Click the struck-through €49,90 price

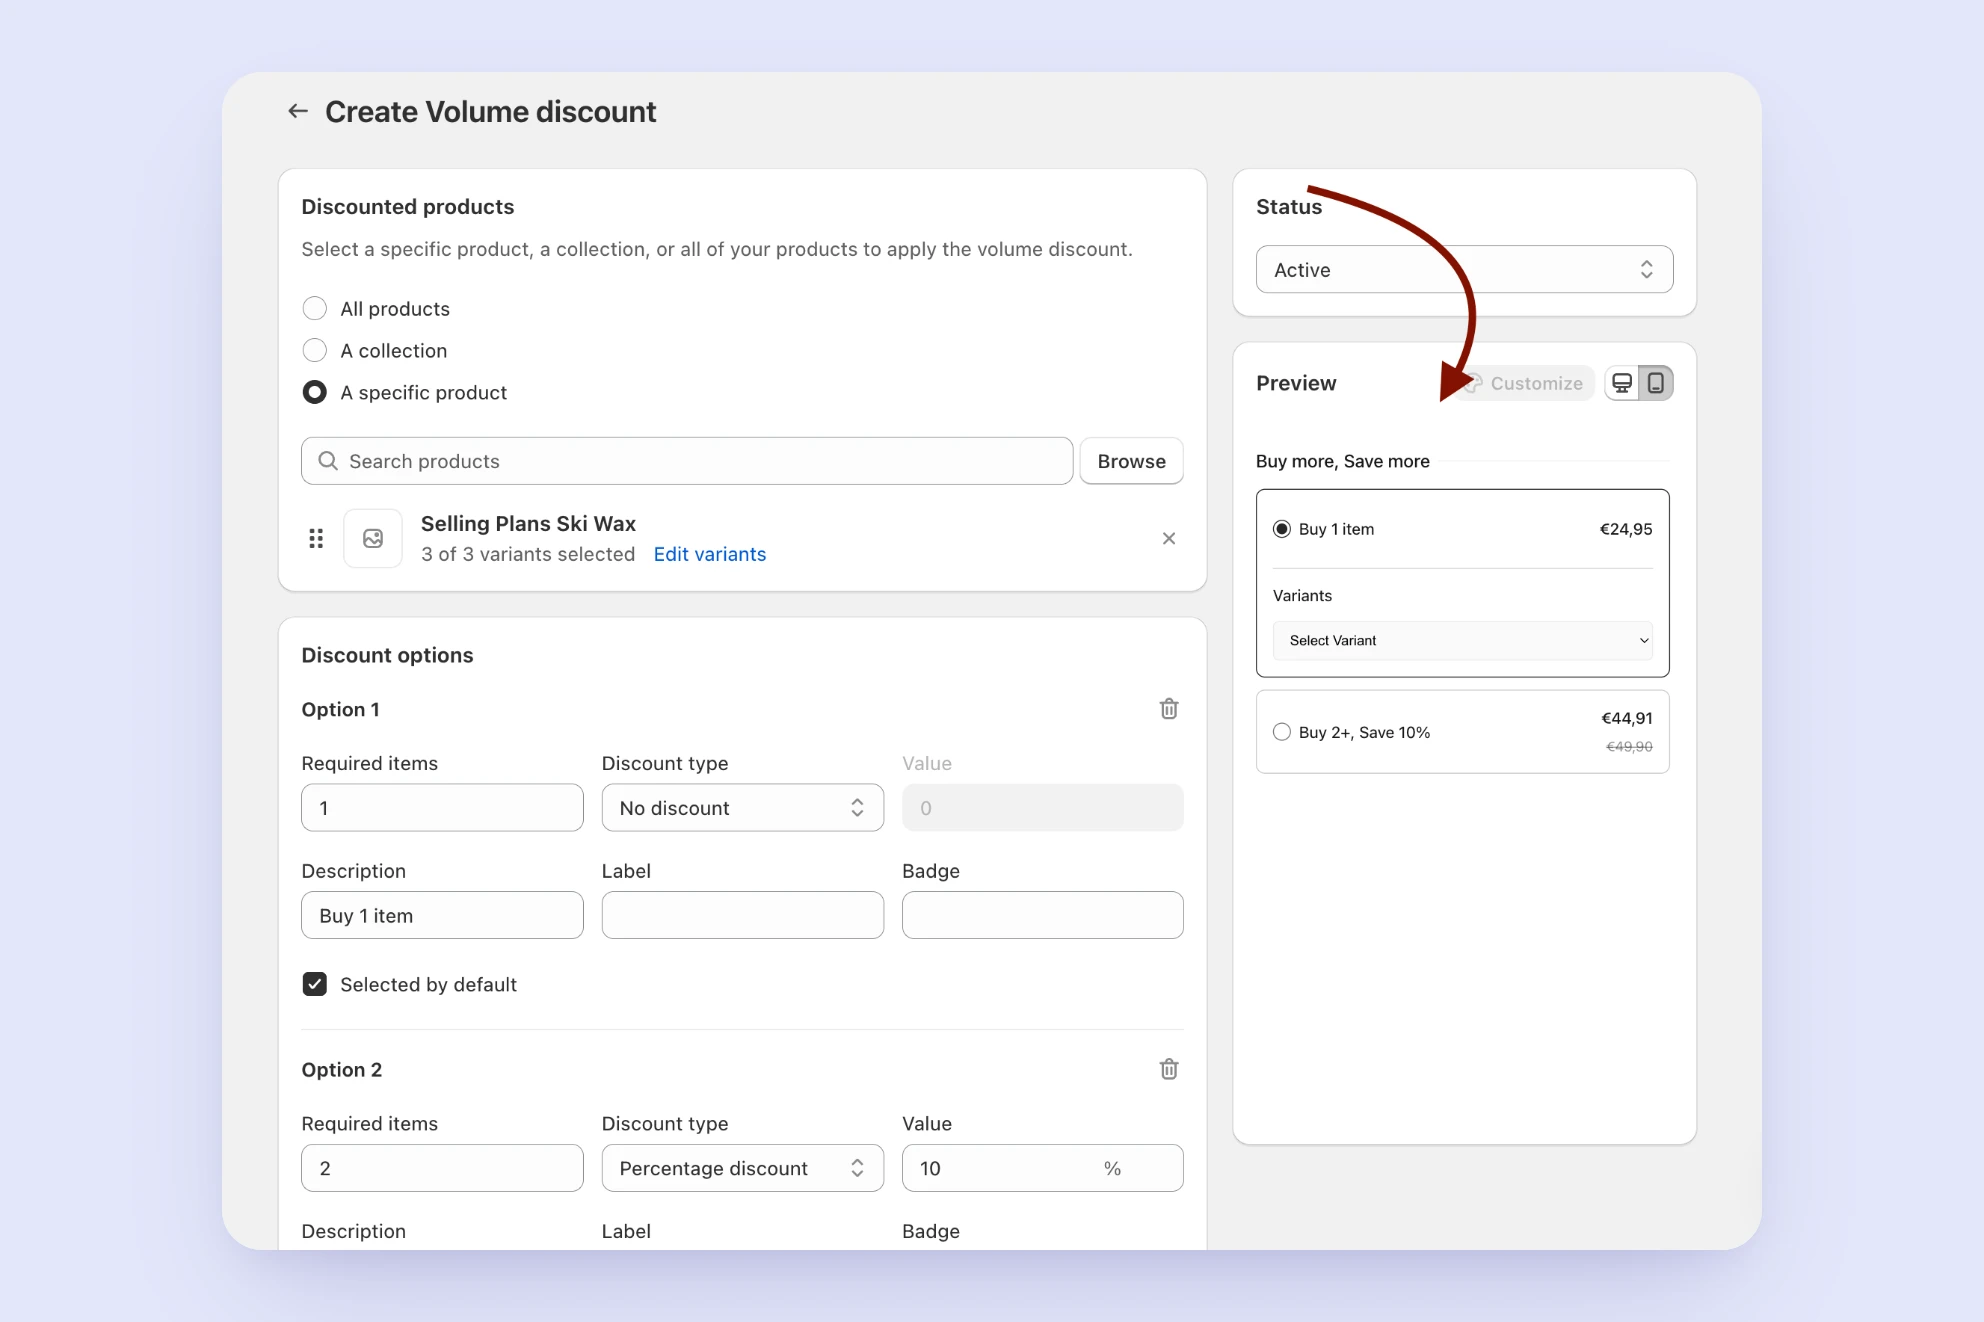pos(1629,747)
